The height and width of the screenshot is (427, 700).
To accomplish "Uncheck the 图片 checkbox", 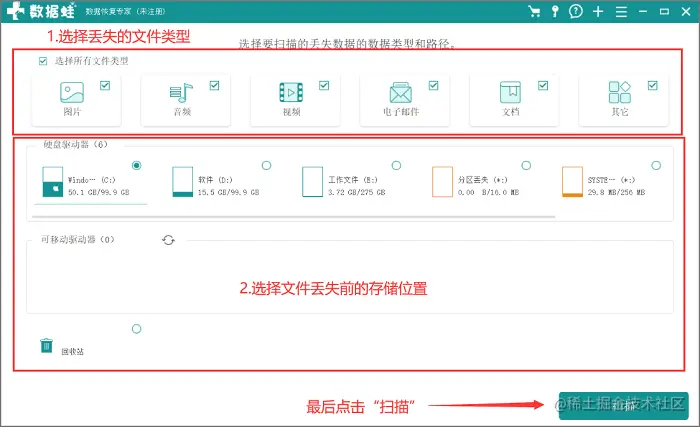I will [105, 85].
